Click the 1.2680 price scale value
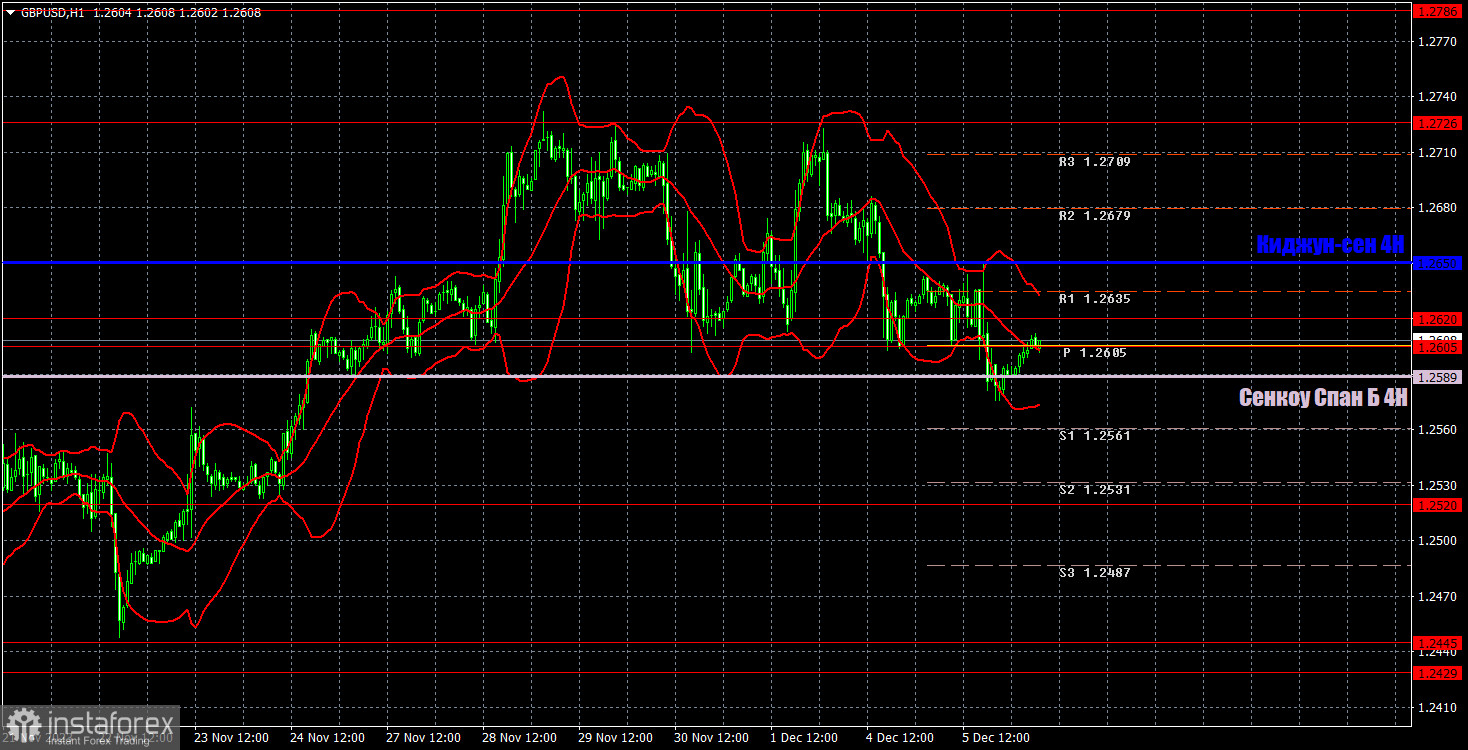The width and height of the screenshot is (1468, 750). [x=1438, y=208]
